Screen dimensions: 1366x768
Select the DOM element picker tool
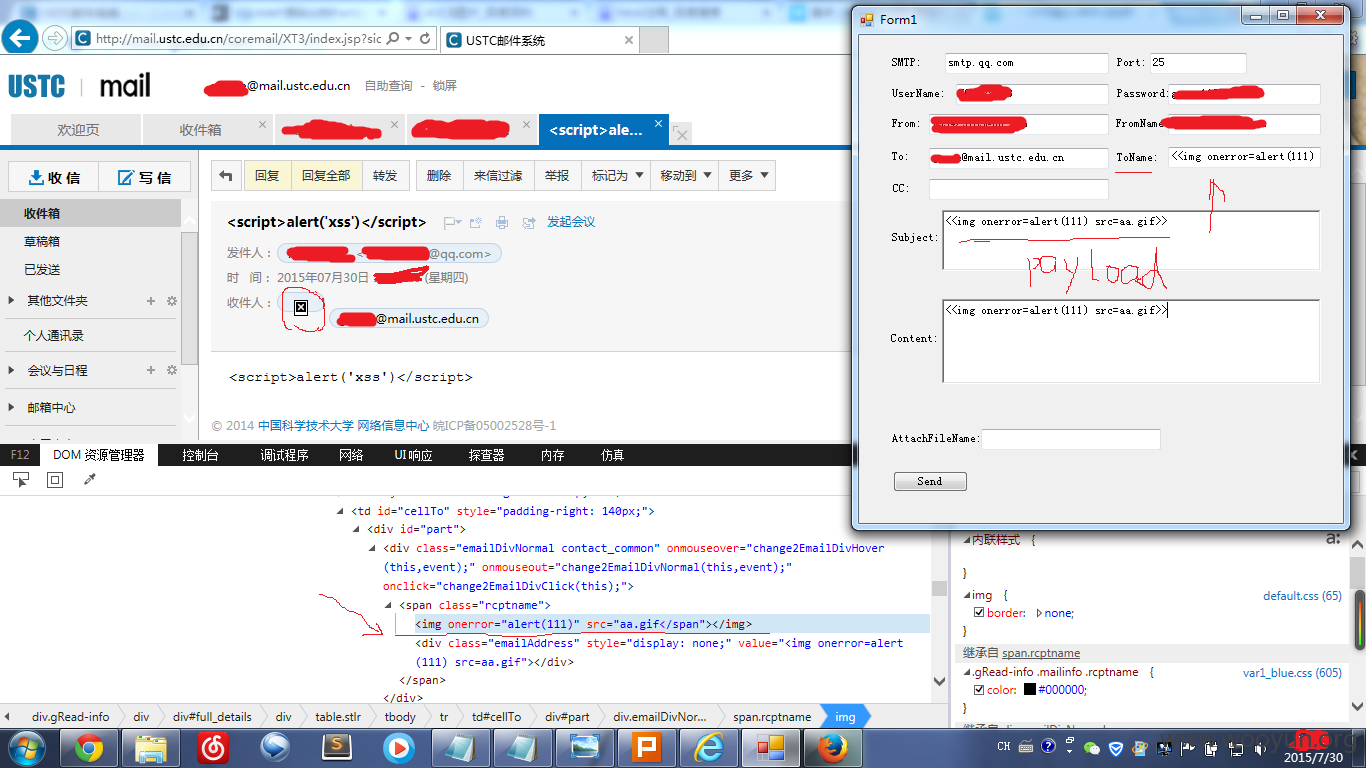[x=21, y=480]
